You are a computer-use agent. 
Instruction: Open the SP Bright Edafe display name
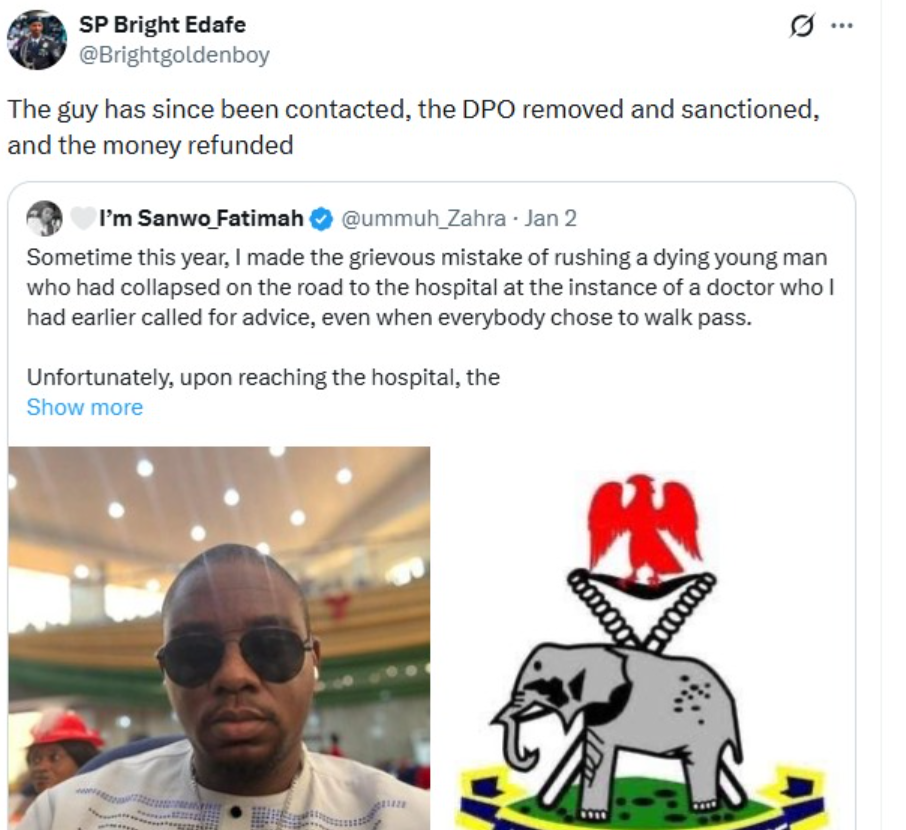click(x=162, y=24)
